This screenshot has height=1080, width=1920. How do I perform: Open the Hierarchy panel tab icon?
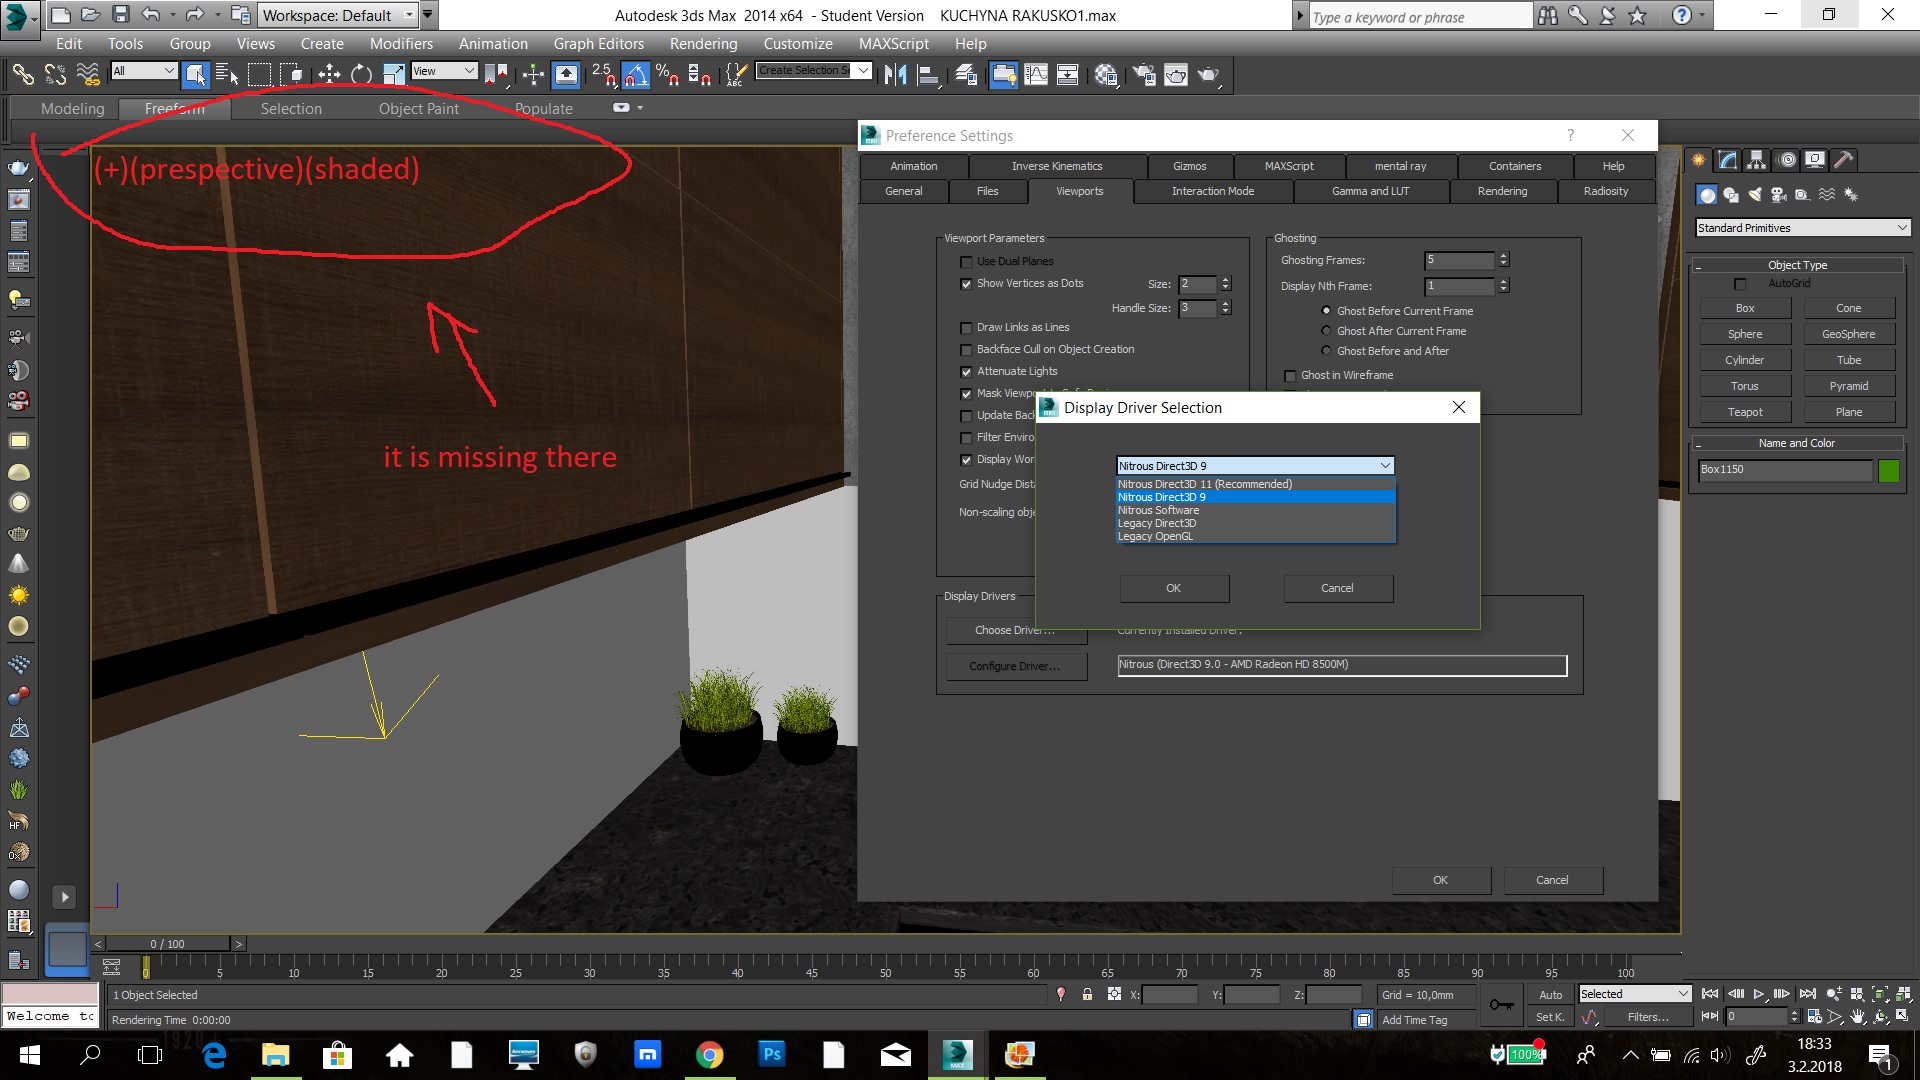point(1757,160)
